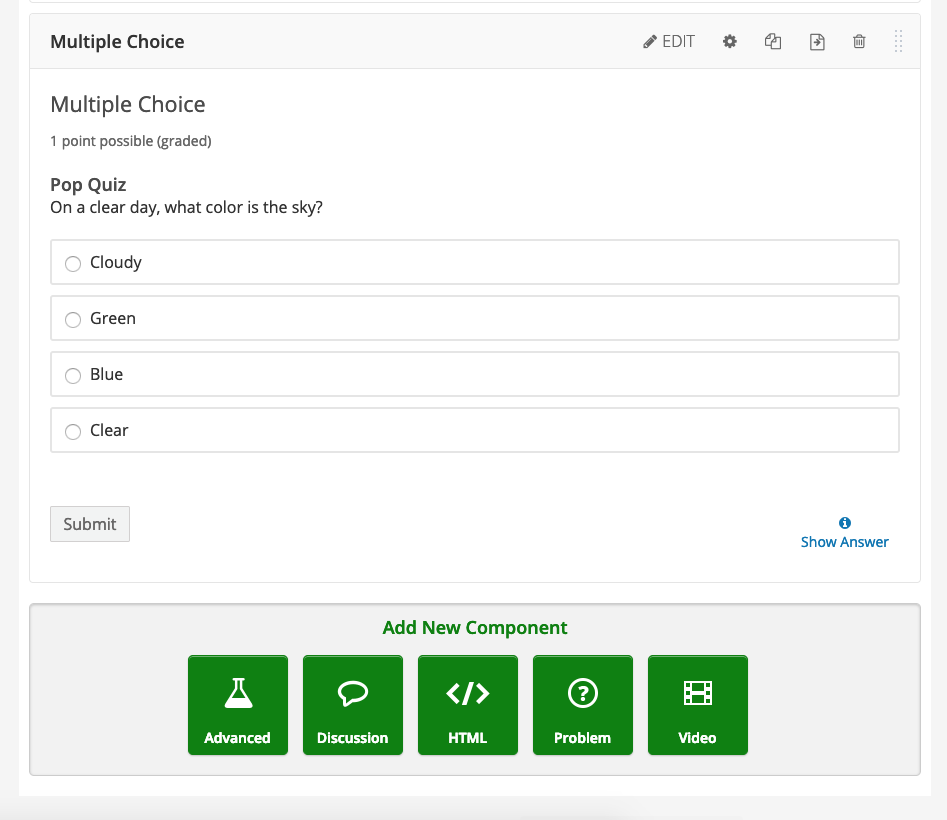This screenshot has height=820, width=947.
Task: Open component settings gear icon
Action: 730,42
